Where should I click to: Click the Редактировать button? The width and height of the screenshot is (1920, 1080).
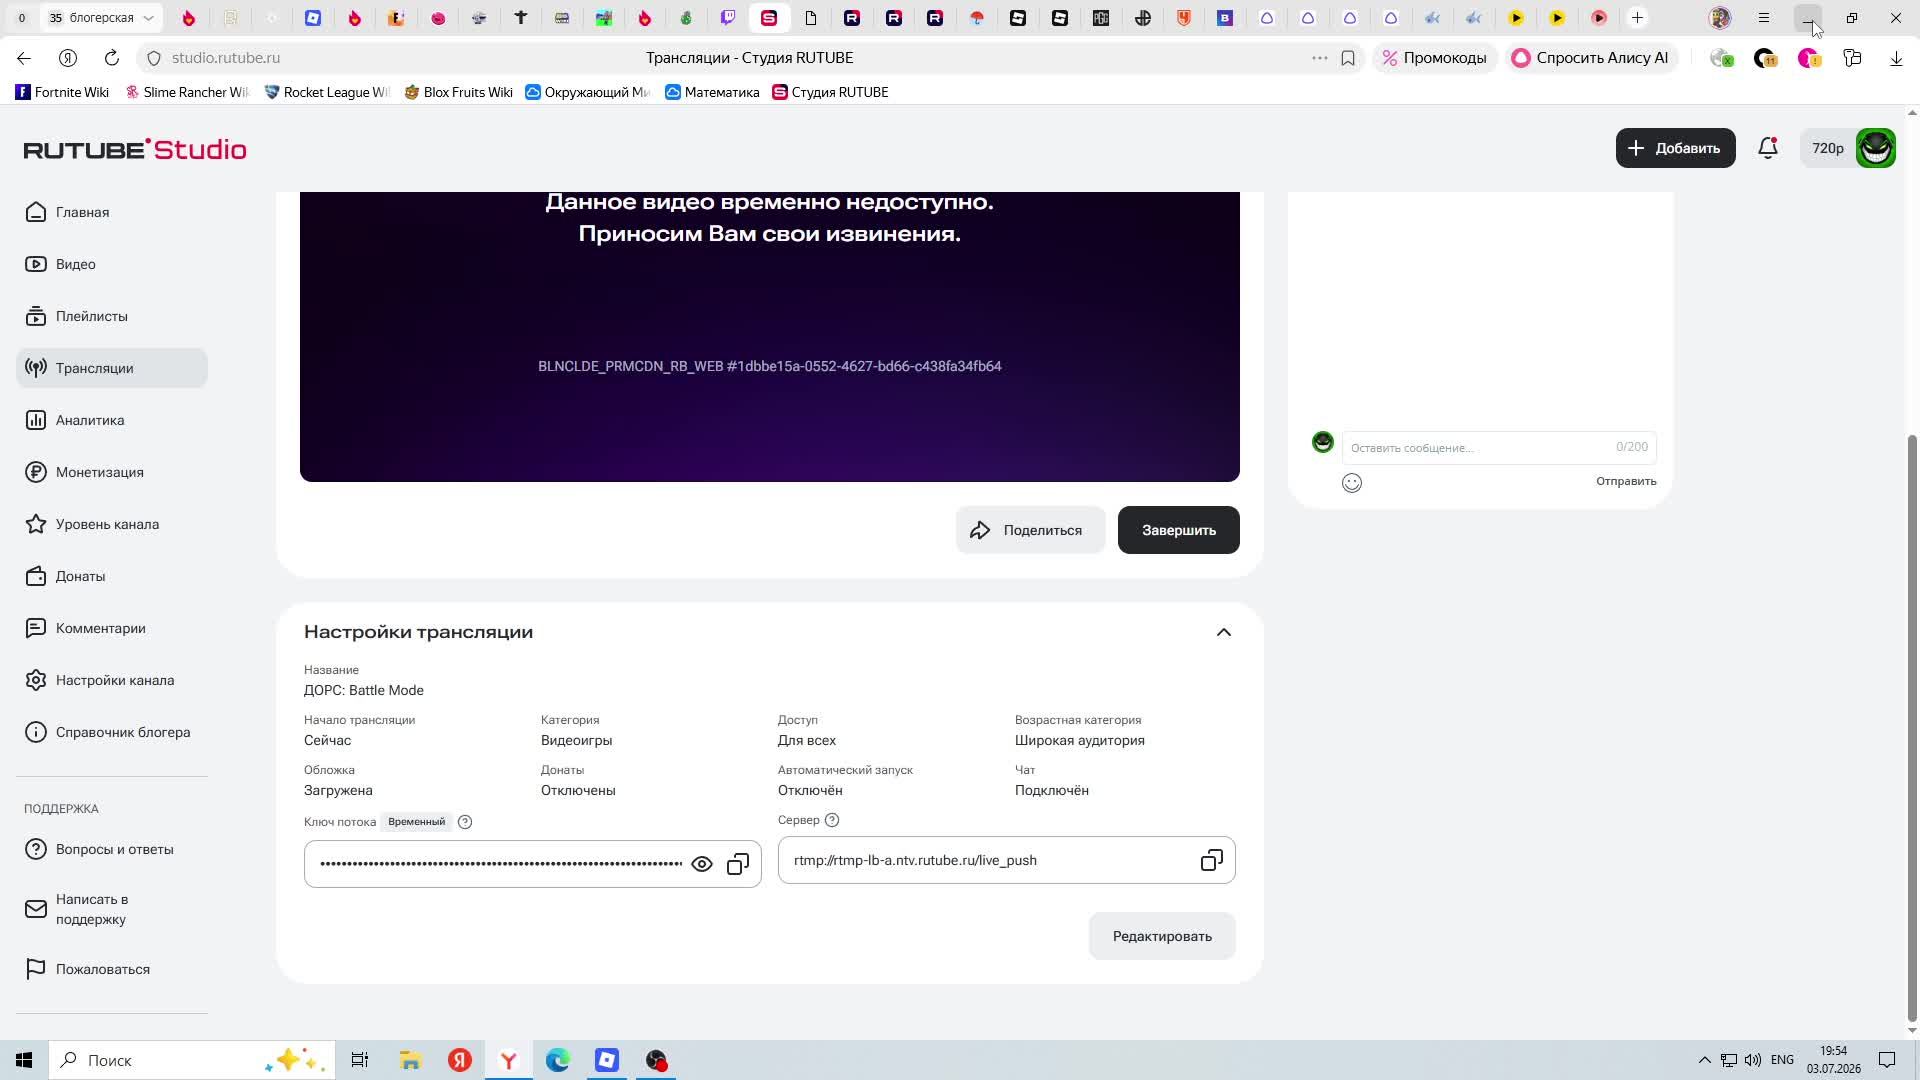[x=1162, y=936]
